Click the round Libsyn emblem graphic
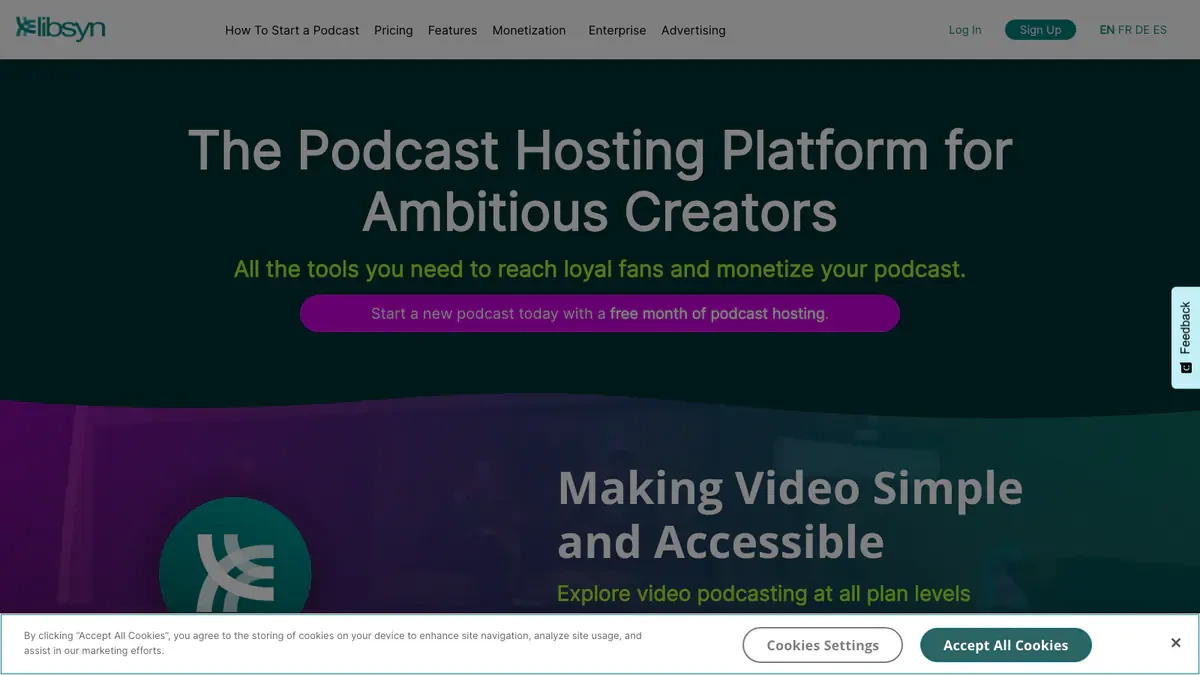Viewport: 1200px width, 675px height. [235, 556]
